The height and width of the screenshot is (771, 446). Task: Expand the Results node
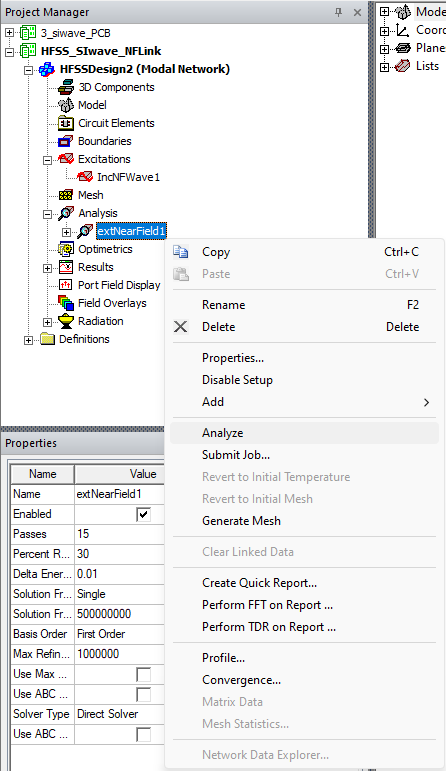[x=47, y=268]
